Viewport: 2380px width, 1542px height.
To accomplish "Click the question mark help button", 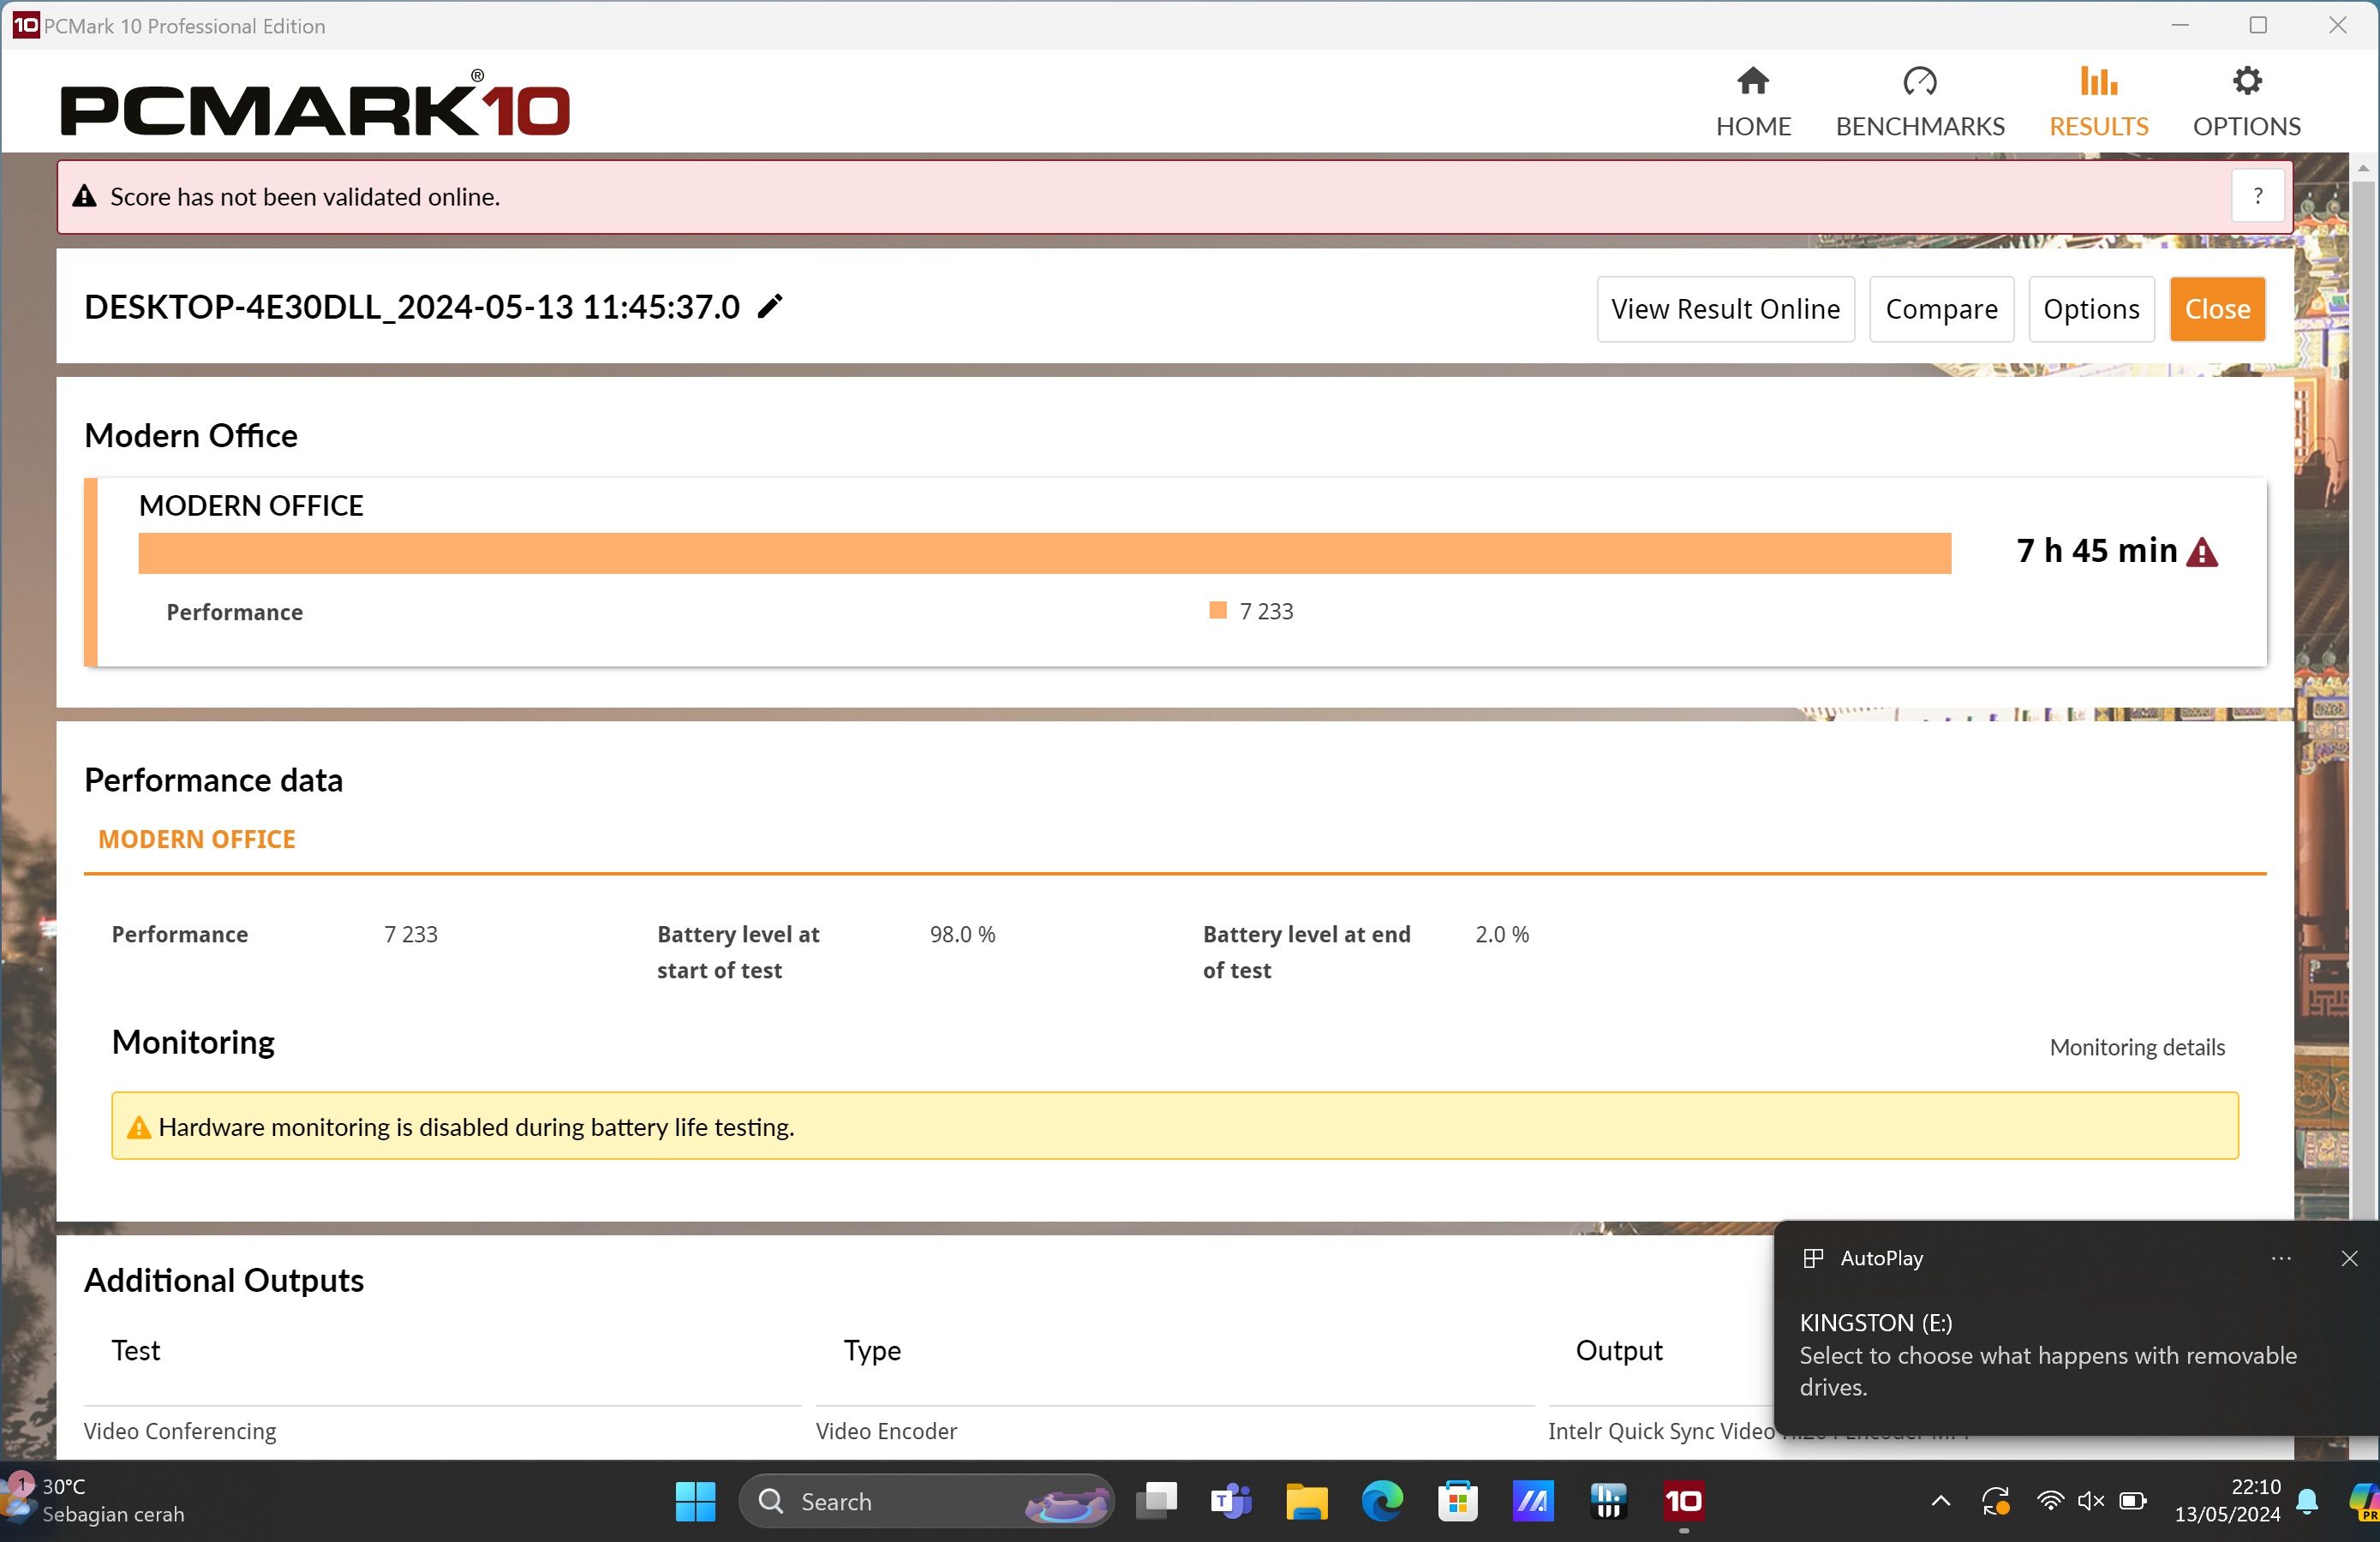I will (x=2257, y=196).
